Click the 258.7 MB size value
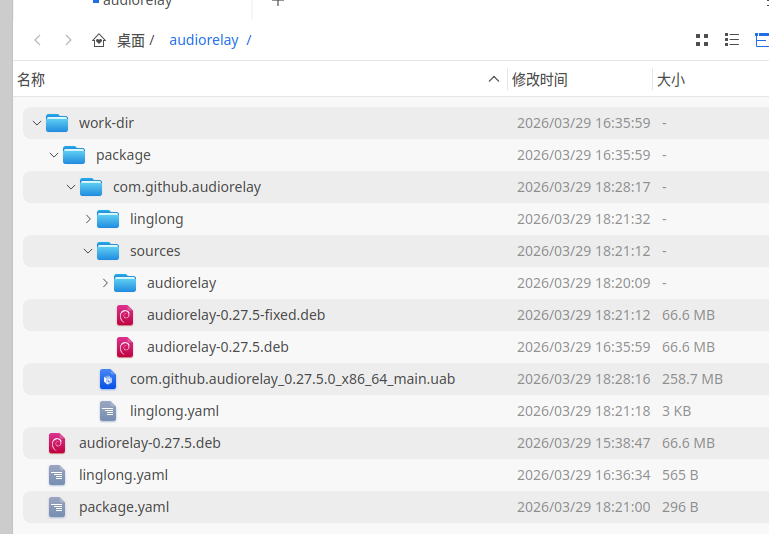The image size is (769, 534). (692, 379)
